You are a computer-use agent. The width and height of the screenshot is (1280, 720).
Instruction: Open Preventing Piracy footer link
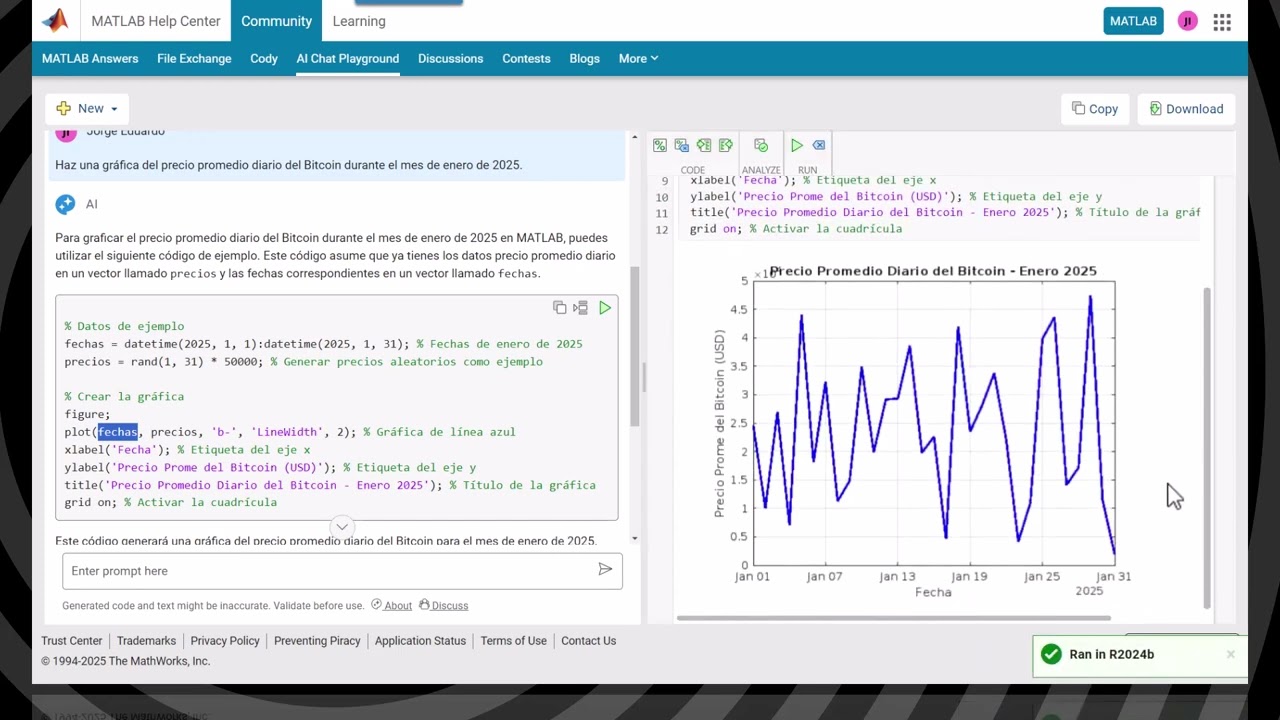pyautogui.click(x=317, y=640)
